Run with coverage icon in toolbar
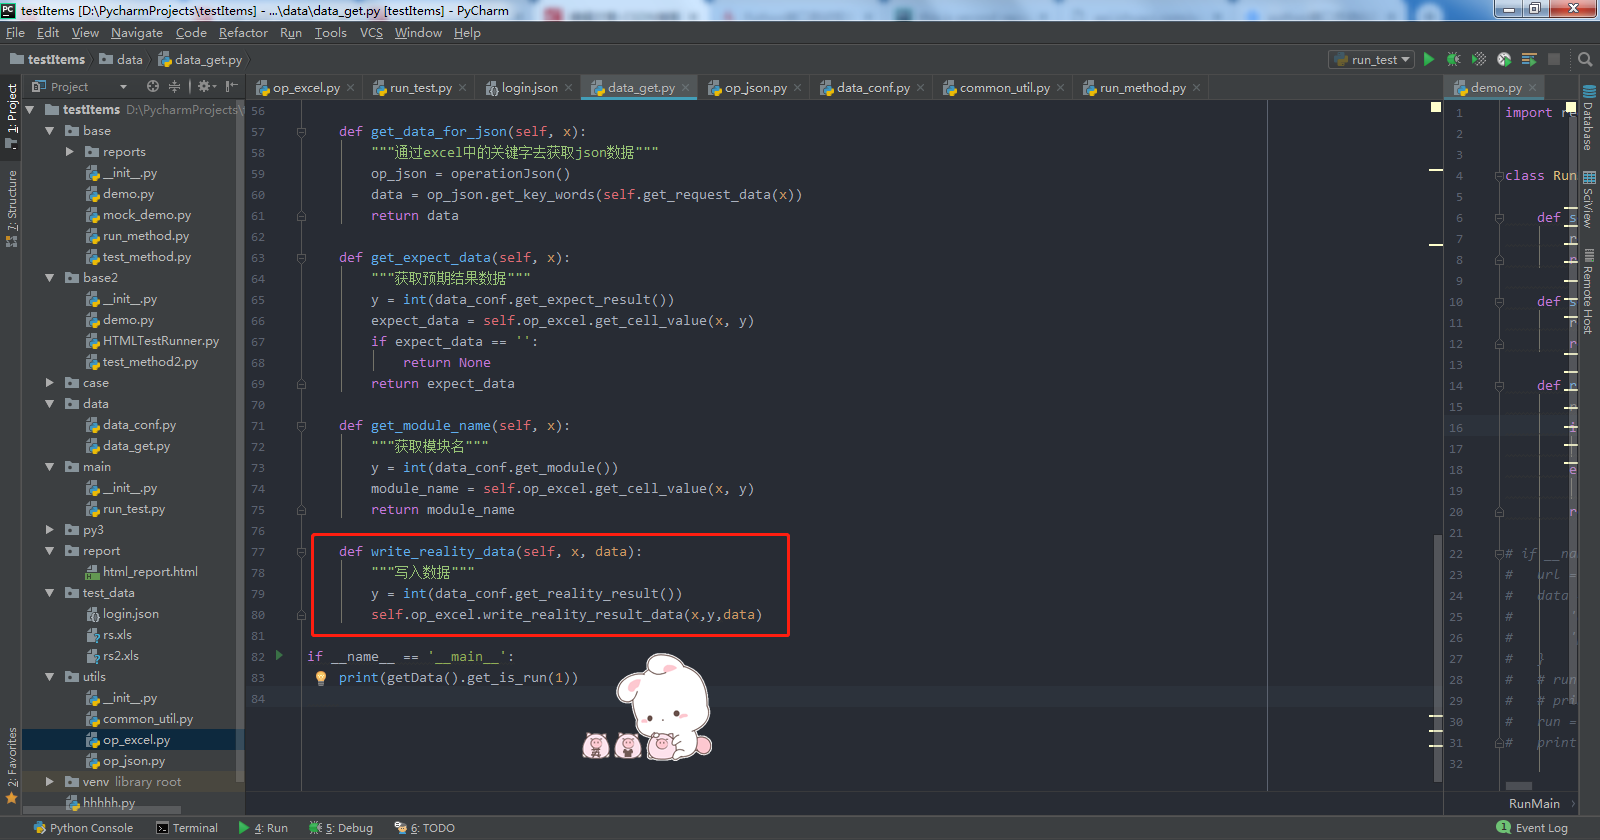The image size is (1600, 840). pos(1479,60)
